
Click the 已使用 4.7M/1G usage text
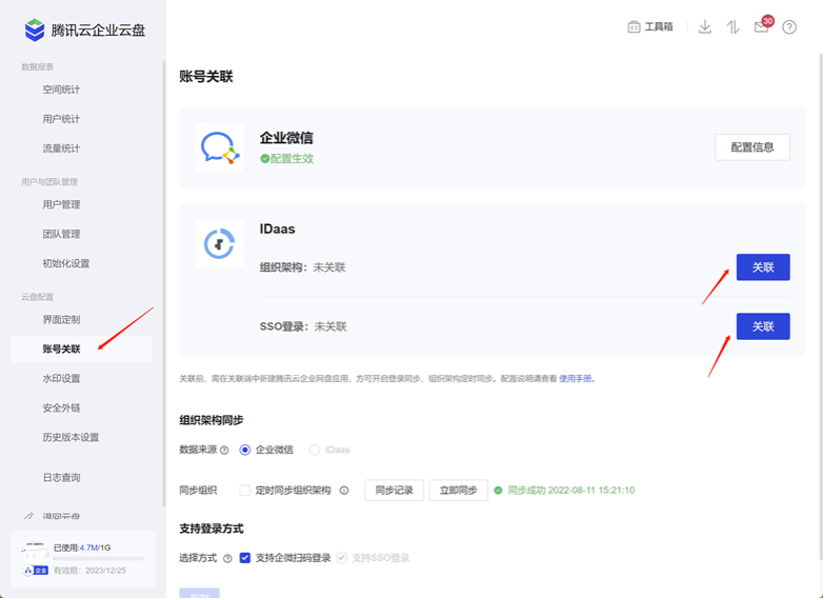[82, 548]
